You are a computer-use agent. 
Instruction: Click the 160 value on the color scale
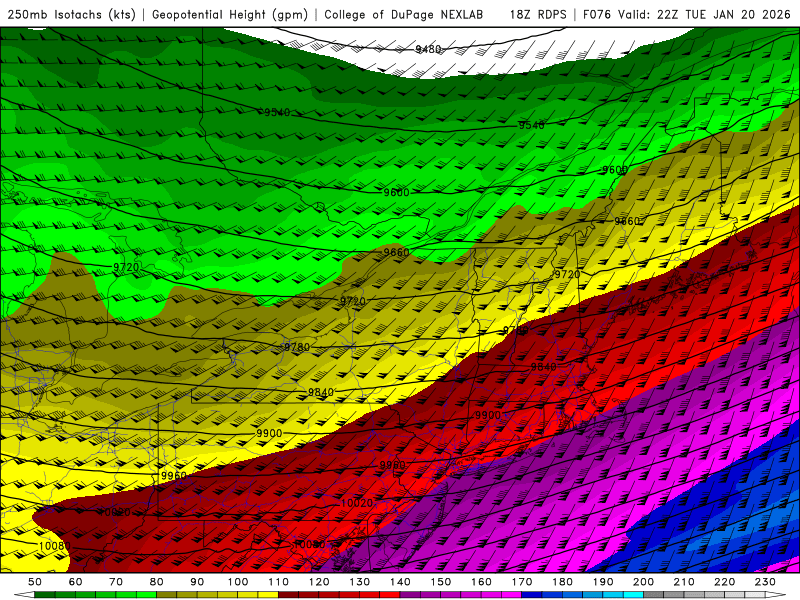[481, 582]
